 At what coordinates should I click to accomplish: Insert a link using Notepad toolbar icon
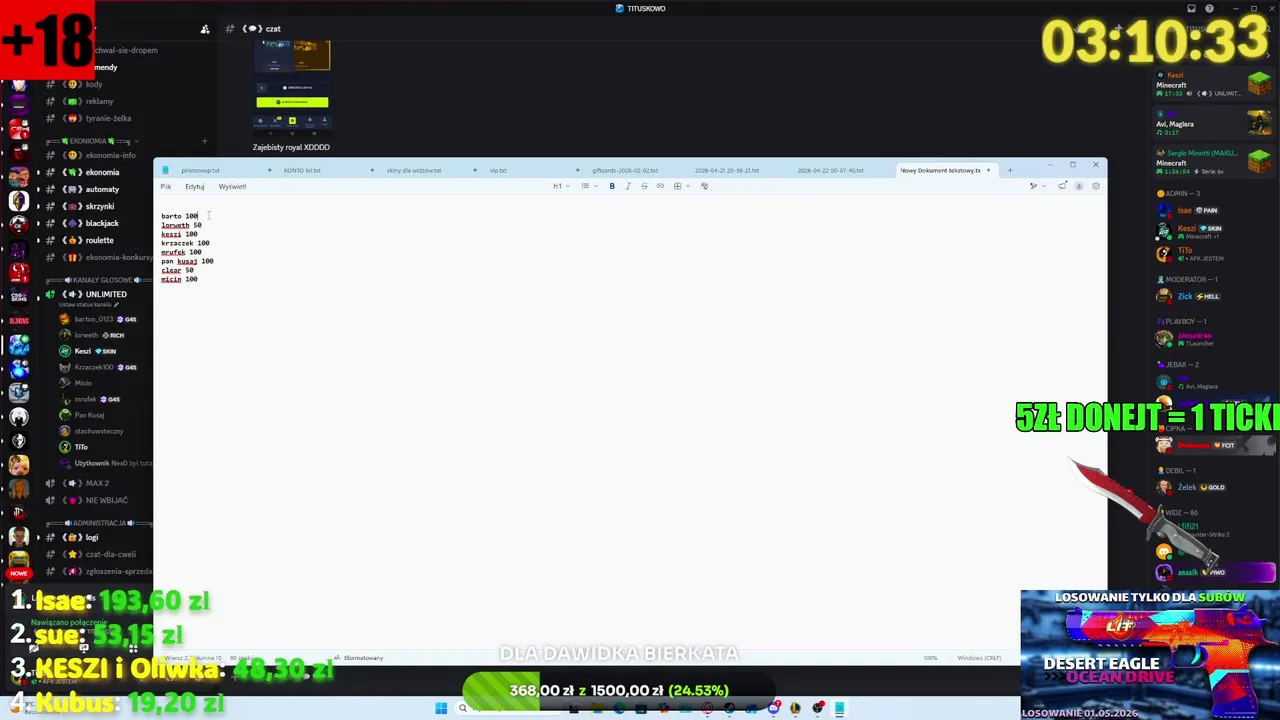pyautogui.click(x=660, y=186)
